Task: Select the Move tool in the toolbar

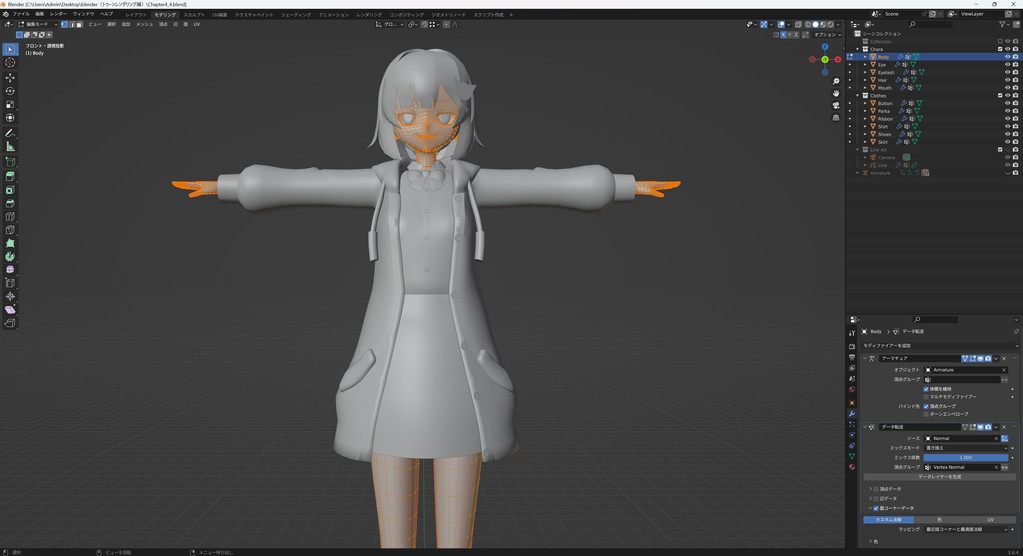Action: pyautogui.click(x=10, y=77)
